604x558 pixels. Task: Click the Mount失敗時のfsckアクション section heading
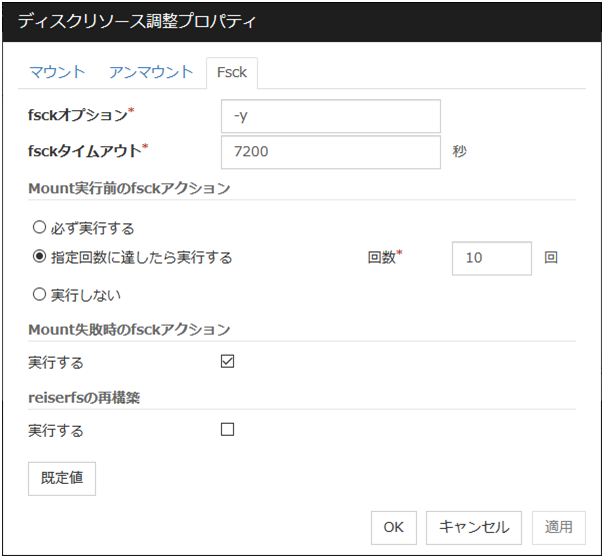[129, 329]
